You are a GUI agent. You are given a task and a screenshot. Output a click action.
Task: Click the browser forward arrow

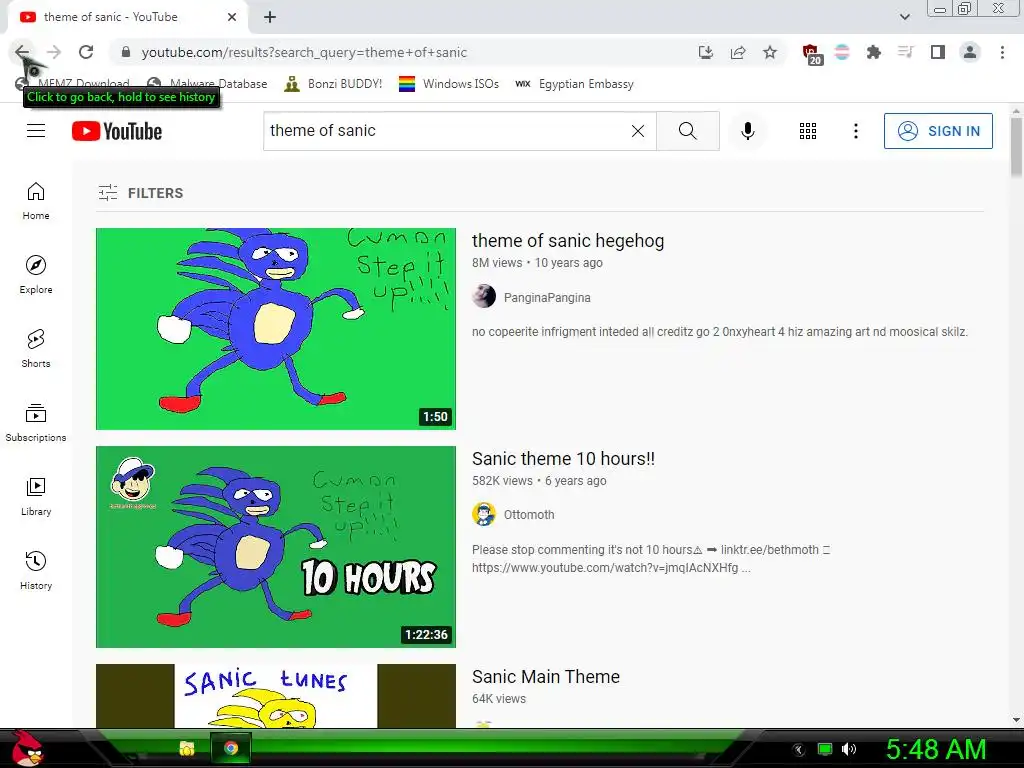click(x=54, y=52)
